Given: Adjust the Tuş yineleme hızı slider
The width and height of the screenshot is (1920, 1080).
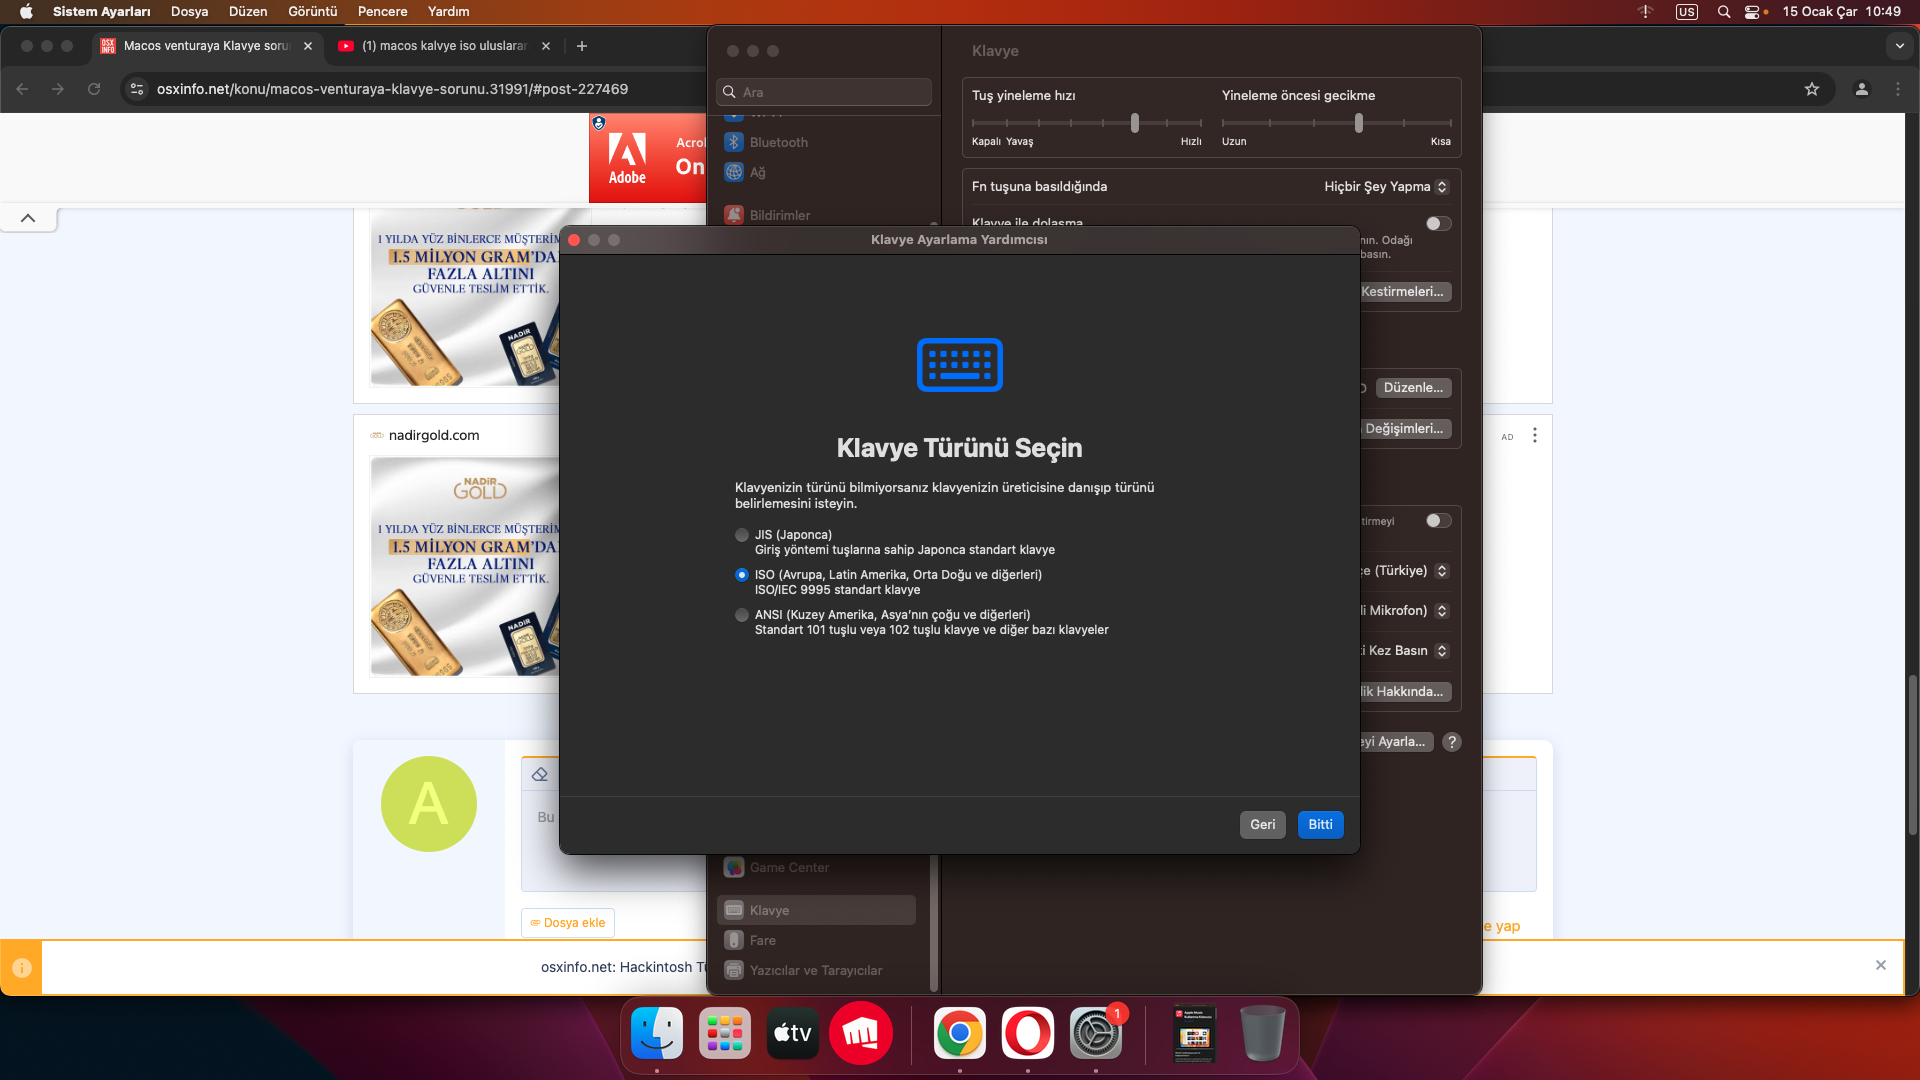Looking at the screenshot, I should pos(1134,123).
